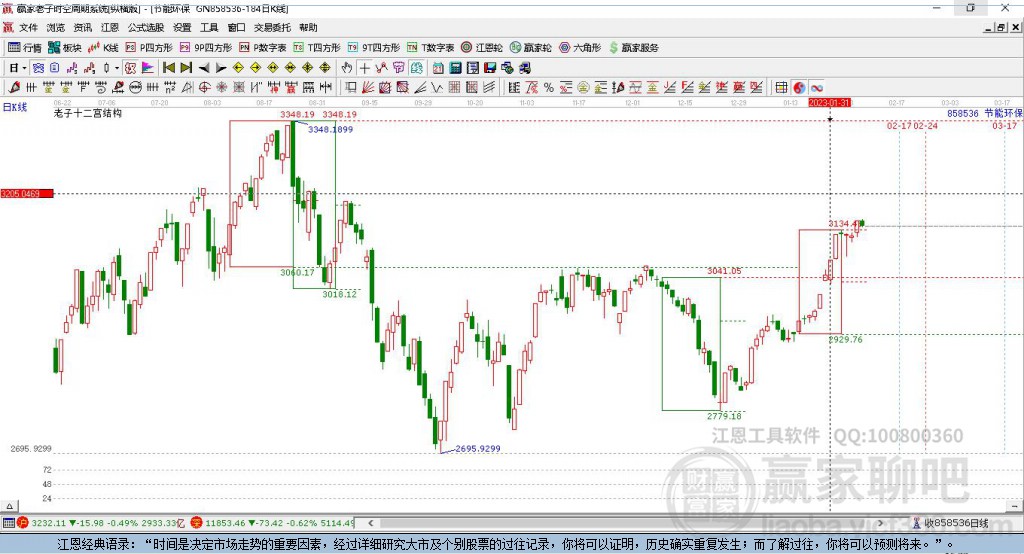The height and width of the screenshot is (554, 1024).
Task: Open the calculator icon
Action: point(456,67)
